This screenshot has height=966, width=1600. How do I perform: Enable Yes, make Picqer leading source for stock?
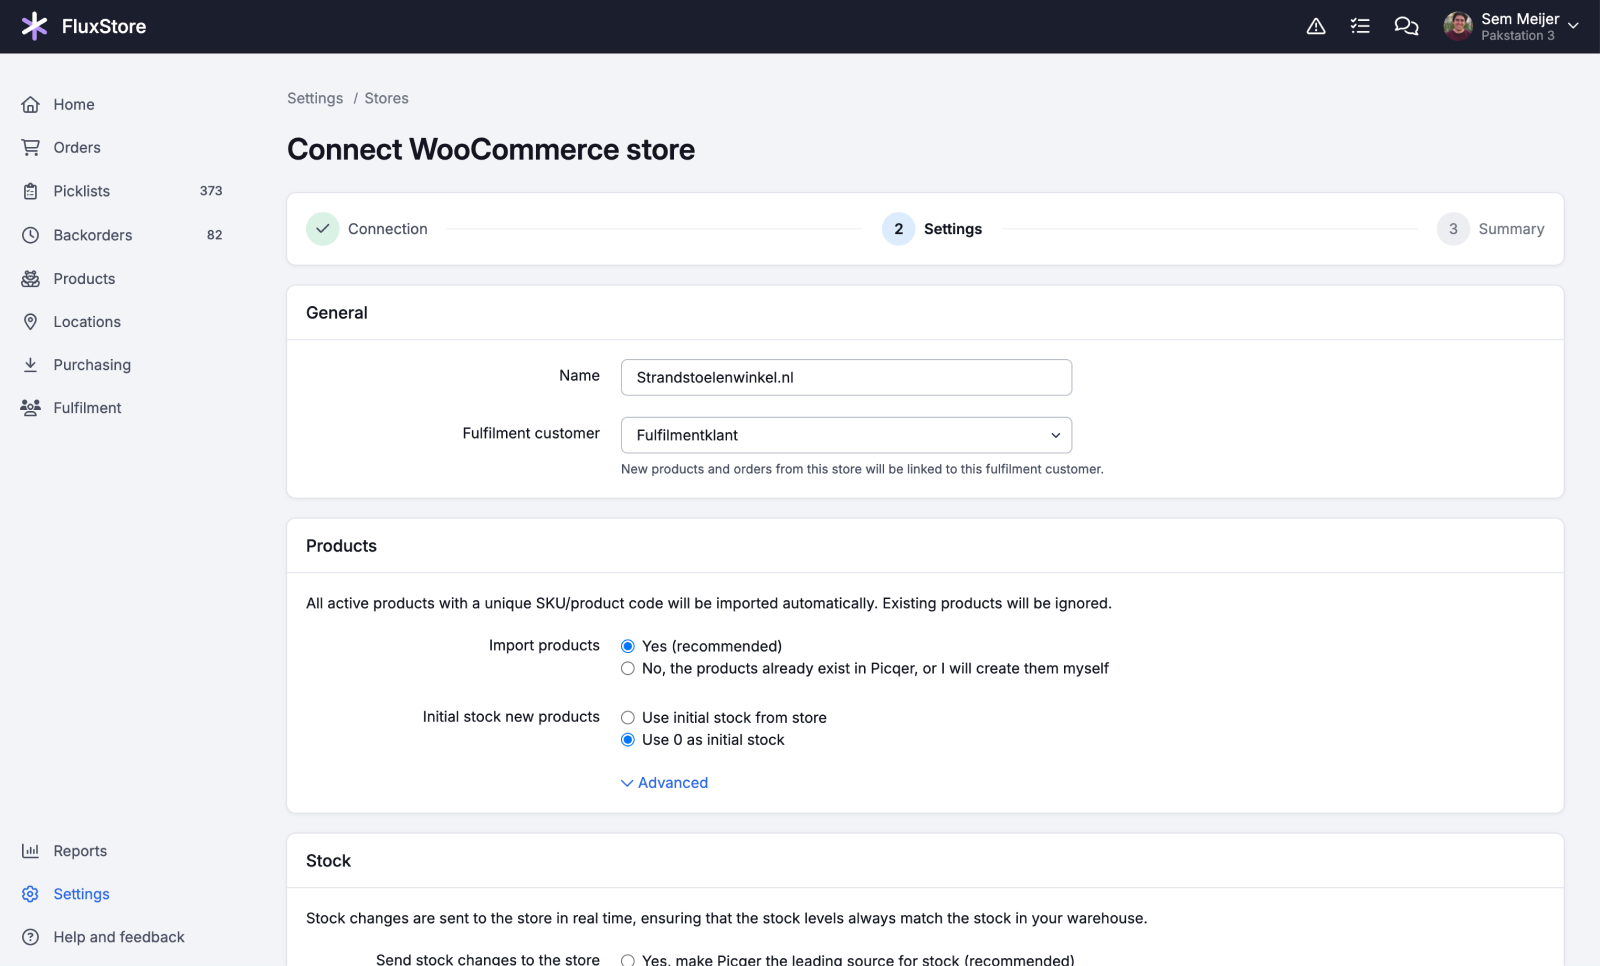click(x=628, y=959)
